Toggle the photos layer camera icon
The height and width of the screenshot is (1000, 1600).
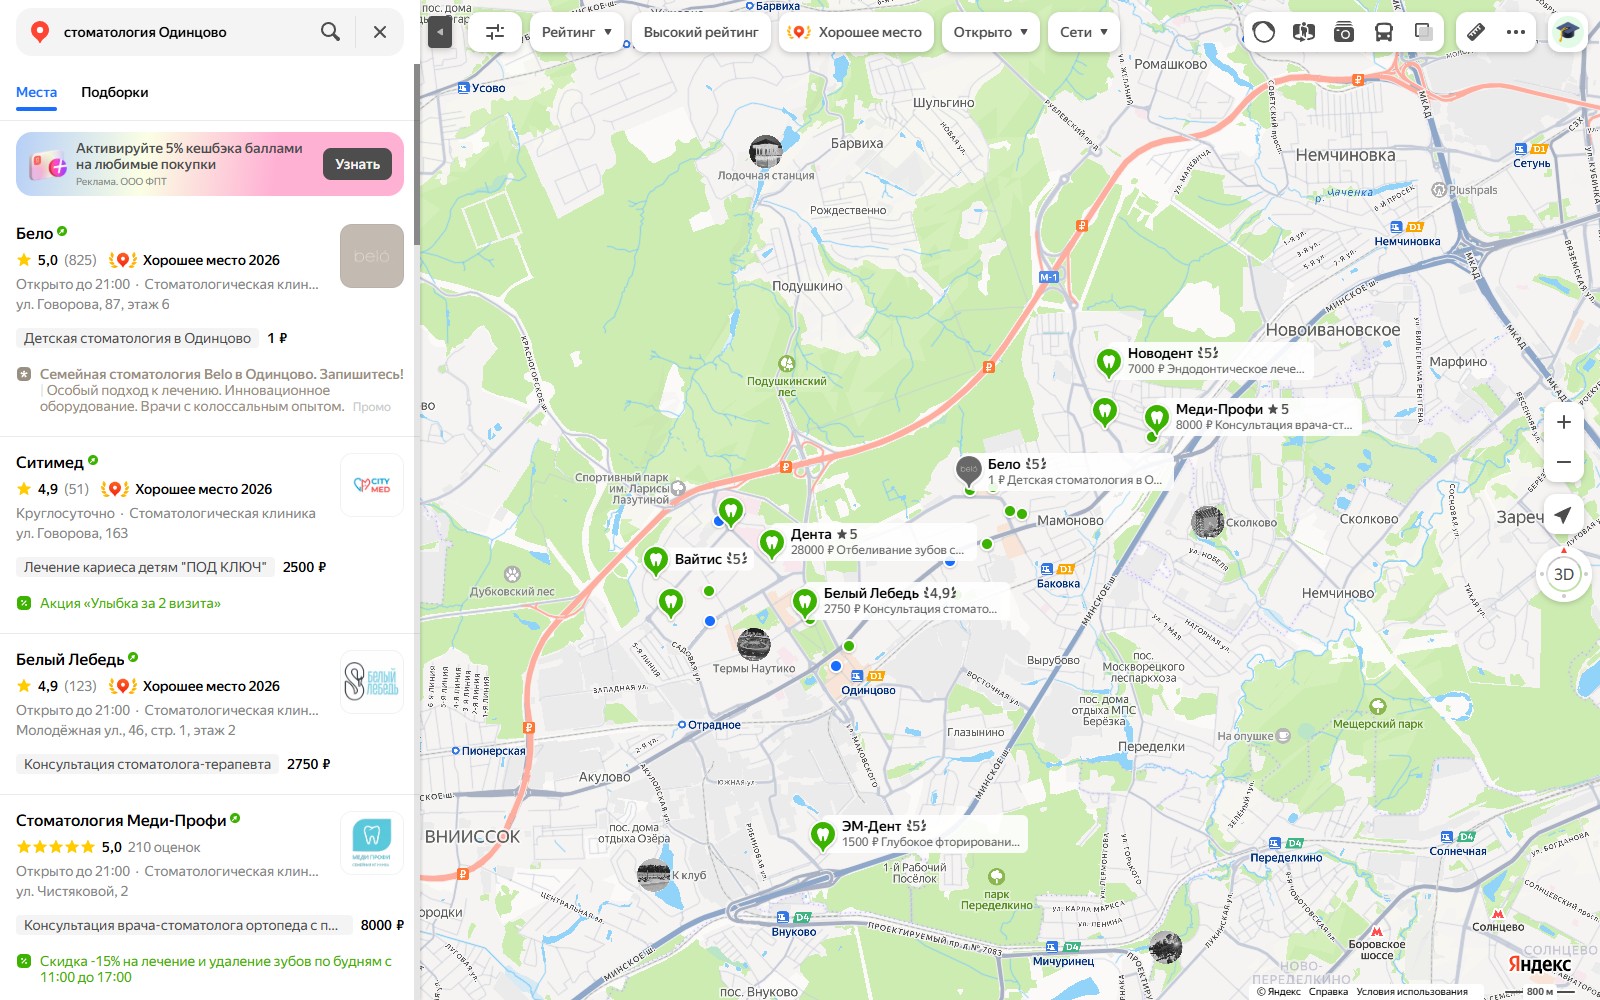coord(1344,32)
